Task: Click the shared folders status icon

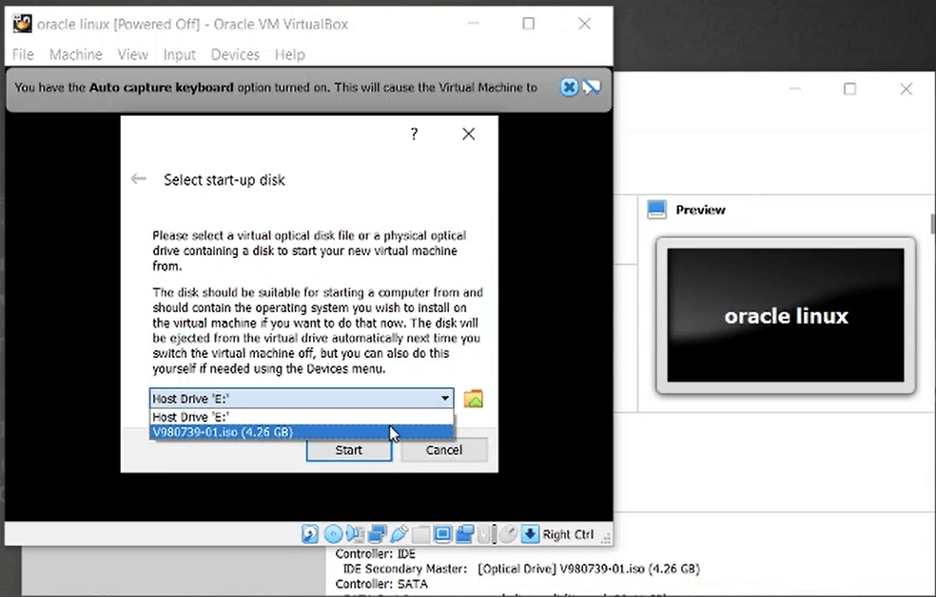Action: [x=421, y=535]
